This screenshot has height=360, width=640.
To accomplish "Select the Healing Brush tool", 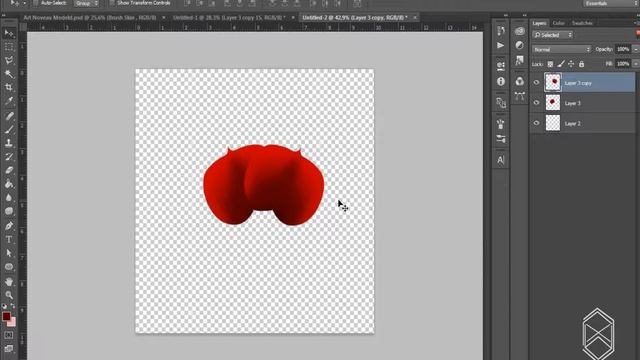I will (9, 116).
